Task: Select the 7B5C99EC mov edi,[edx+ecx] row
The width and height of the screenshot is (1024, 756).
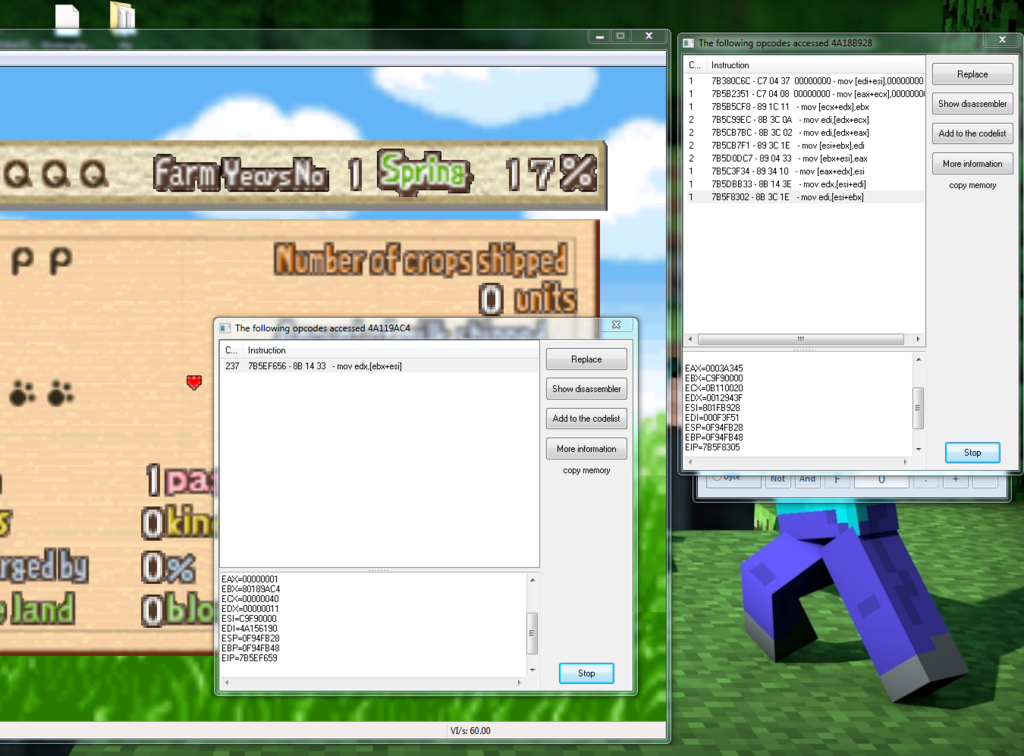Action: [805, 120]
